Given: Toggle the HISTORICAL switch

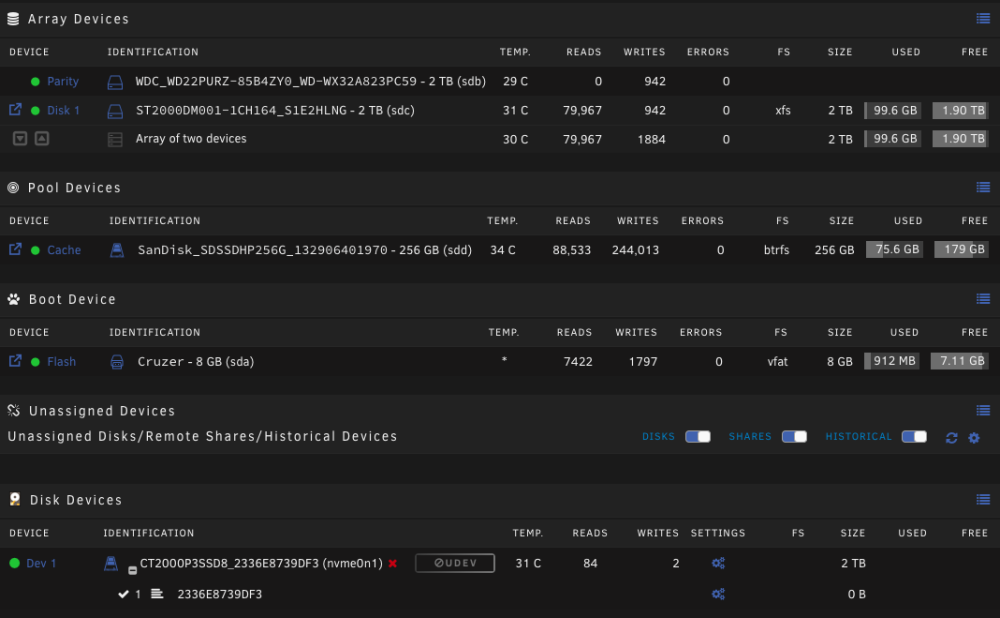Looking at the screenshot, I should pyautogui.click(x=914, y=436).
